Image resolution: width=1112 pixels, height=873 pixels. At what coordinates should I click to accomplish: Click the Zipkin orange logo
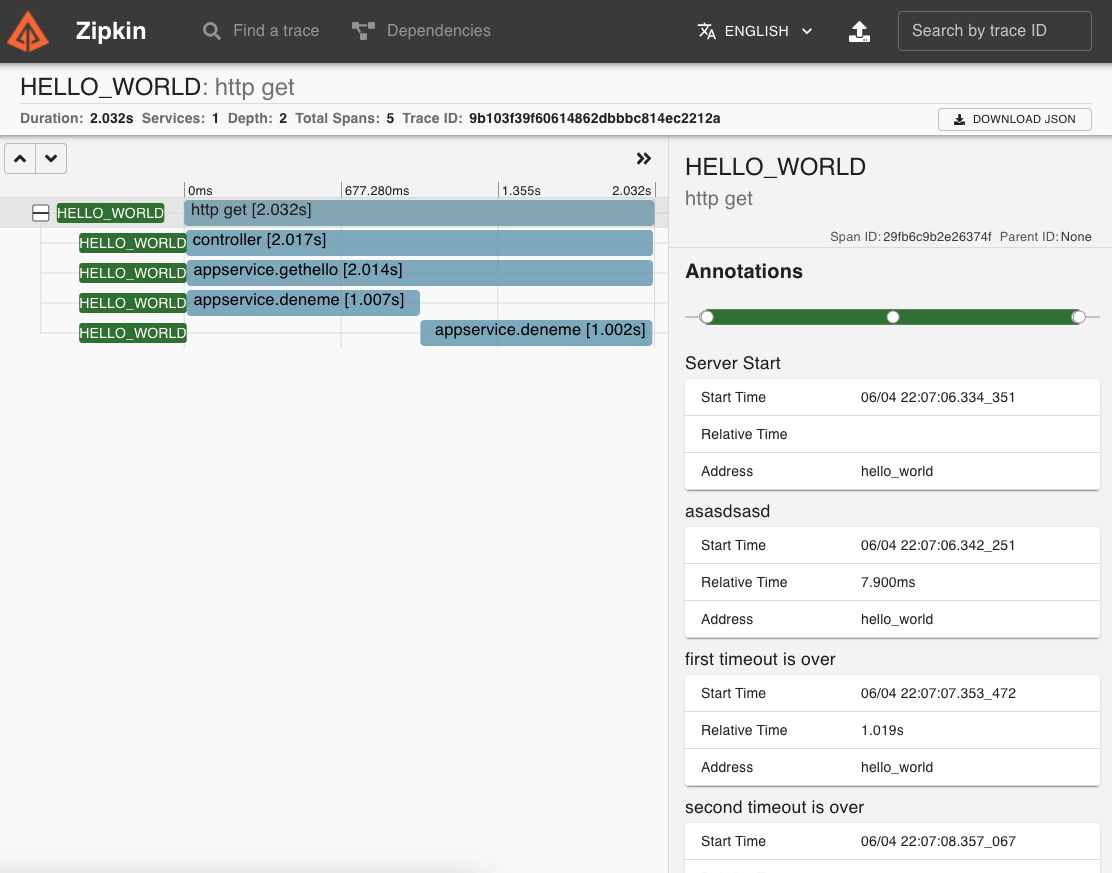28,31
